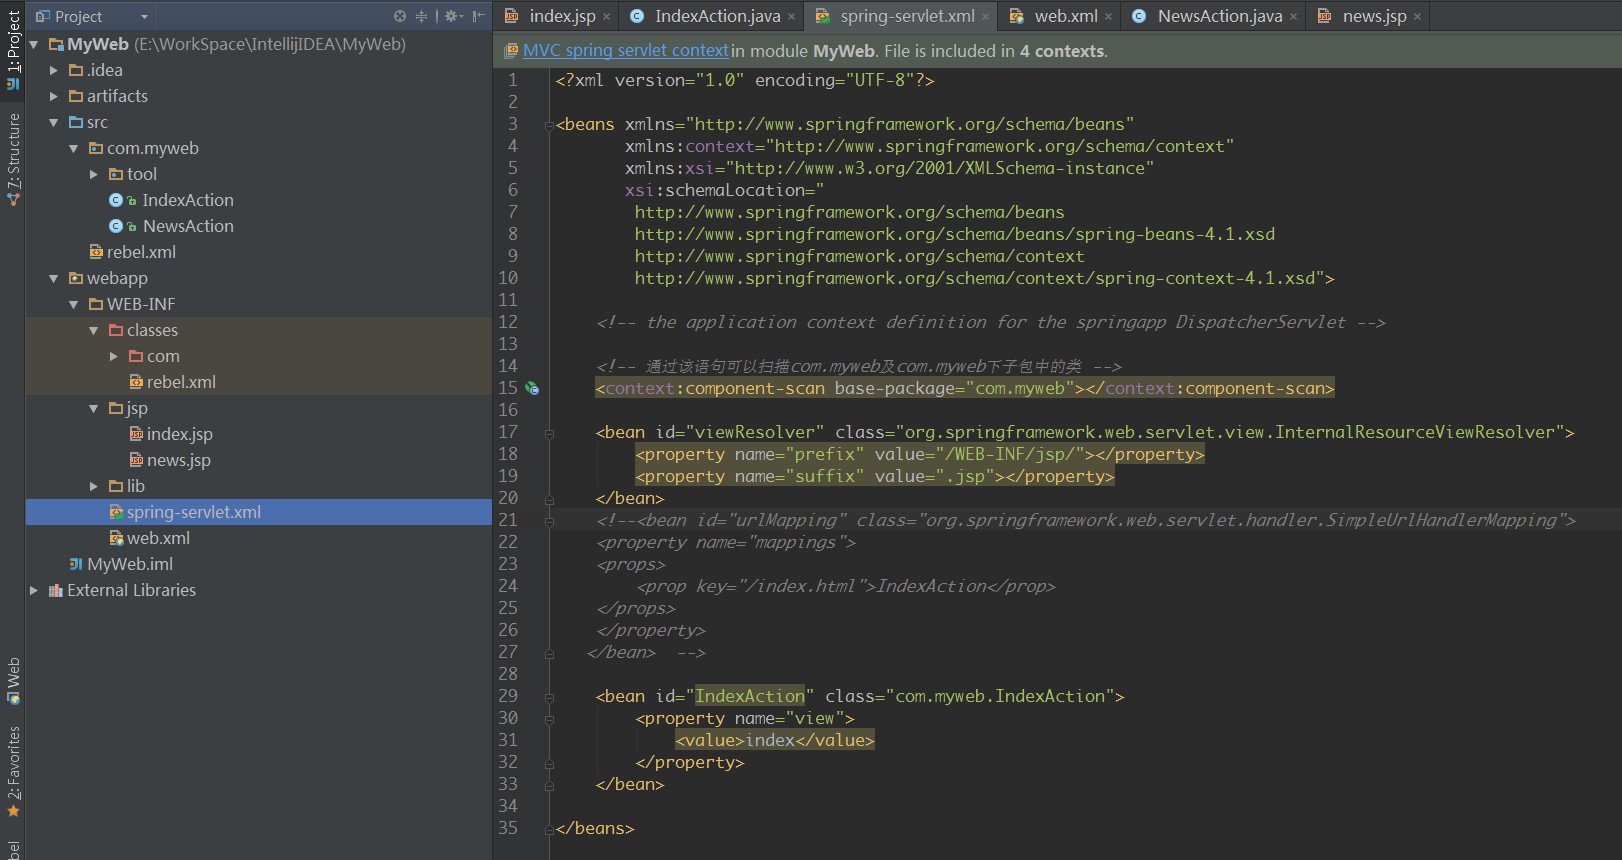
Task: Select rebel.xml under src
Action: [x=141, y=252]
